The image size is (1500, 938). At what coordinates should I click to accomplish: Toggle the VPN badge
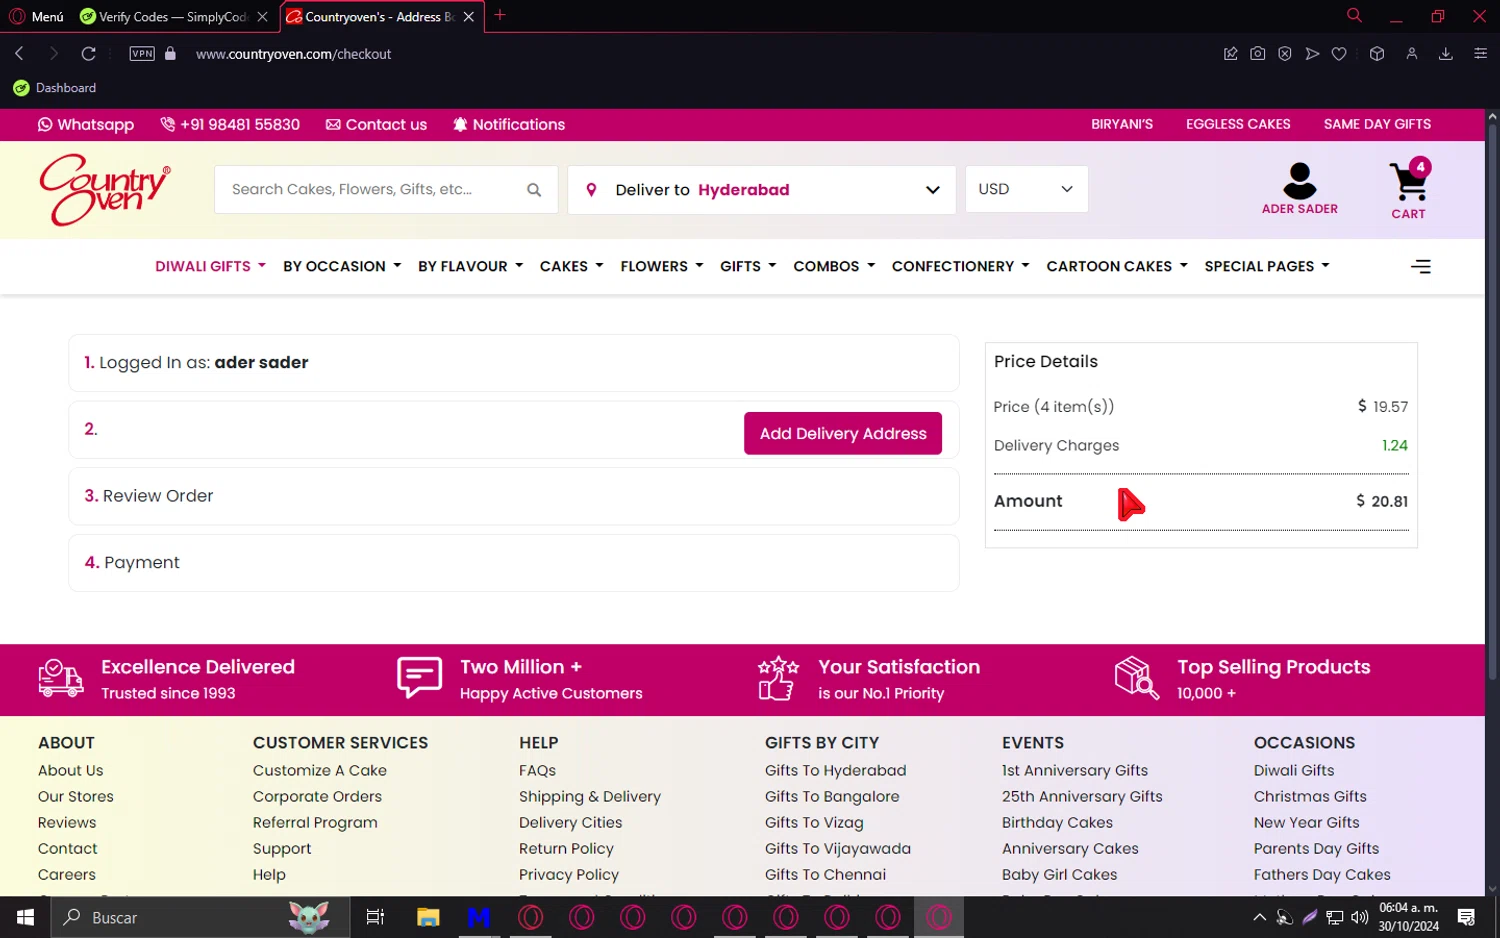click(x=142, y=54)
